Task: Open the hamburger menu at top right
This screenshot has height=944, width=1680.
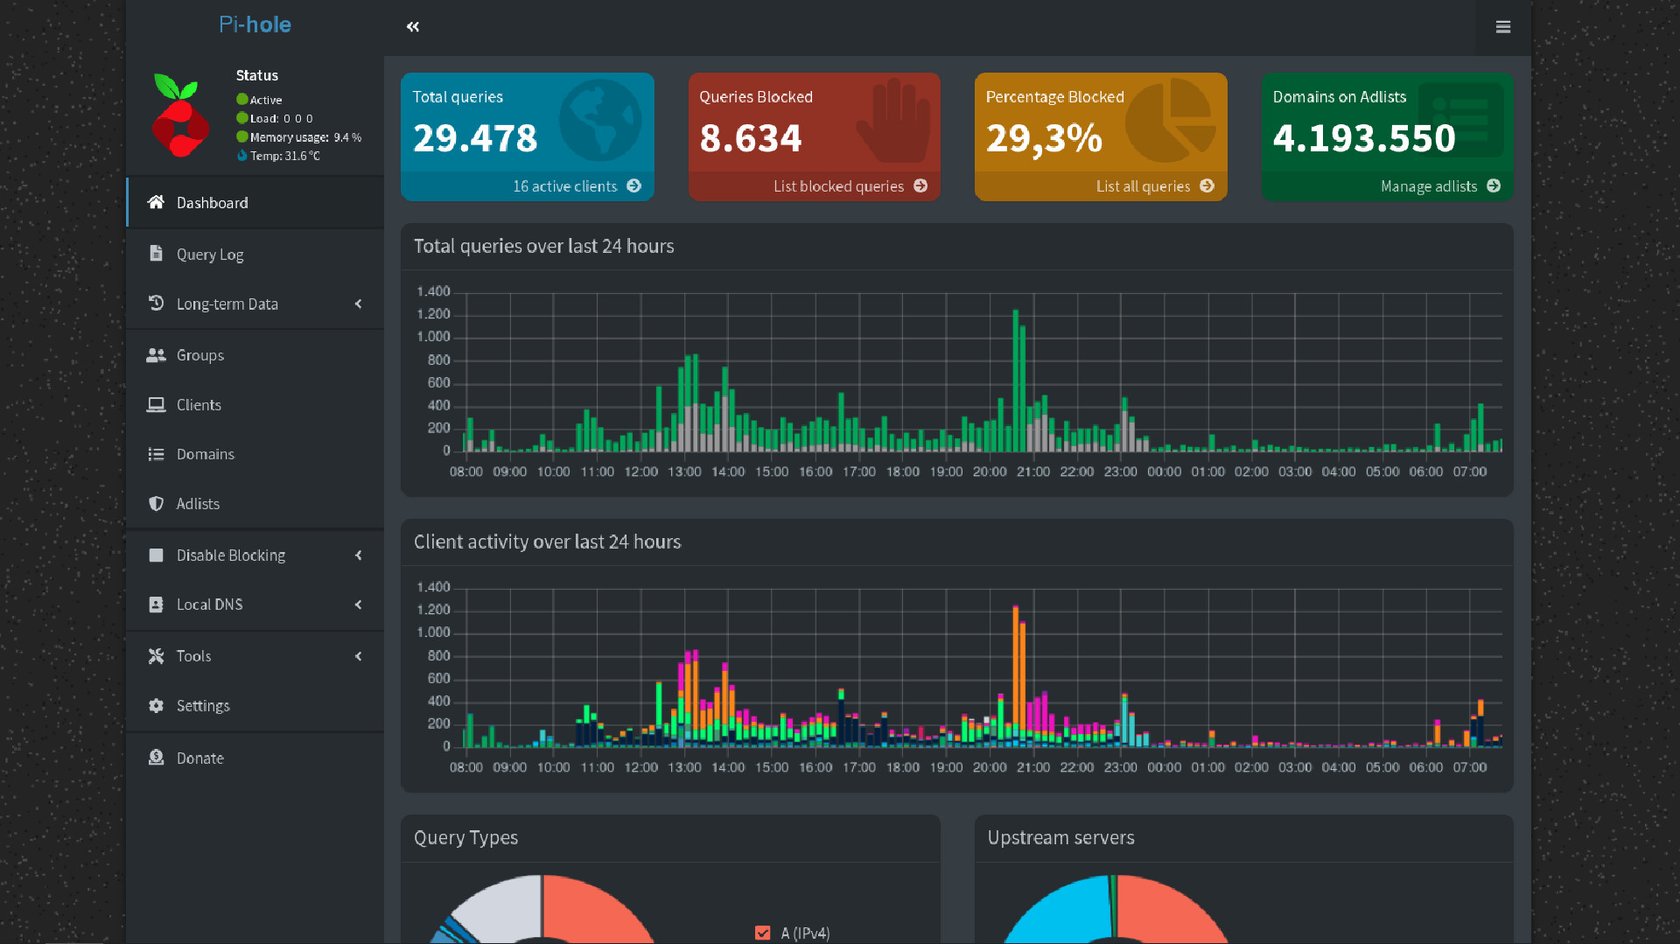Action: tap(1502, 27)
